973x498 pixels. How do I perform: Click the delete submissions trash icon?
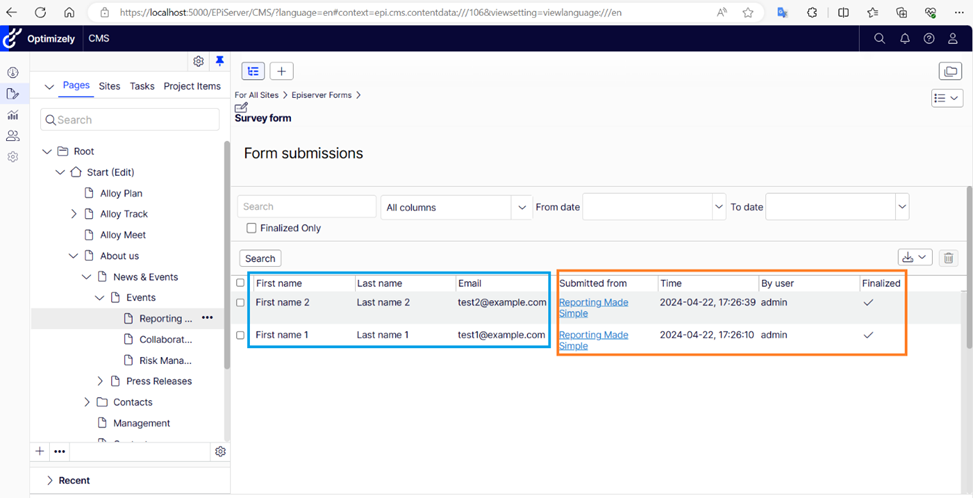(949, 258)
